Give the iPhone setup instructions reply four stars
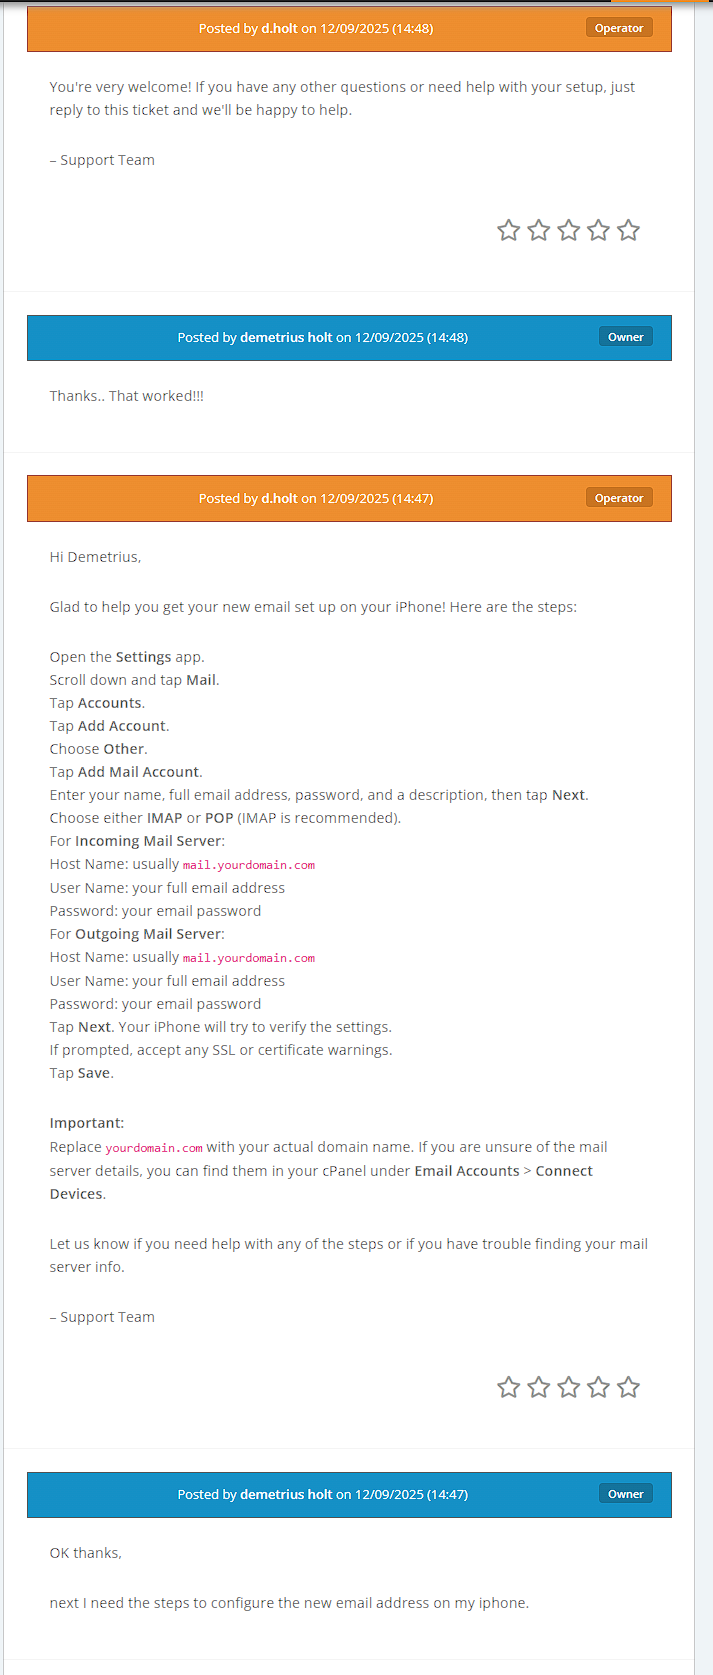This screenshot has height=1675, width=713. [x=598, y=1387]
